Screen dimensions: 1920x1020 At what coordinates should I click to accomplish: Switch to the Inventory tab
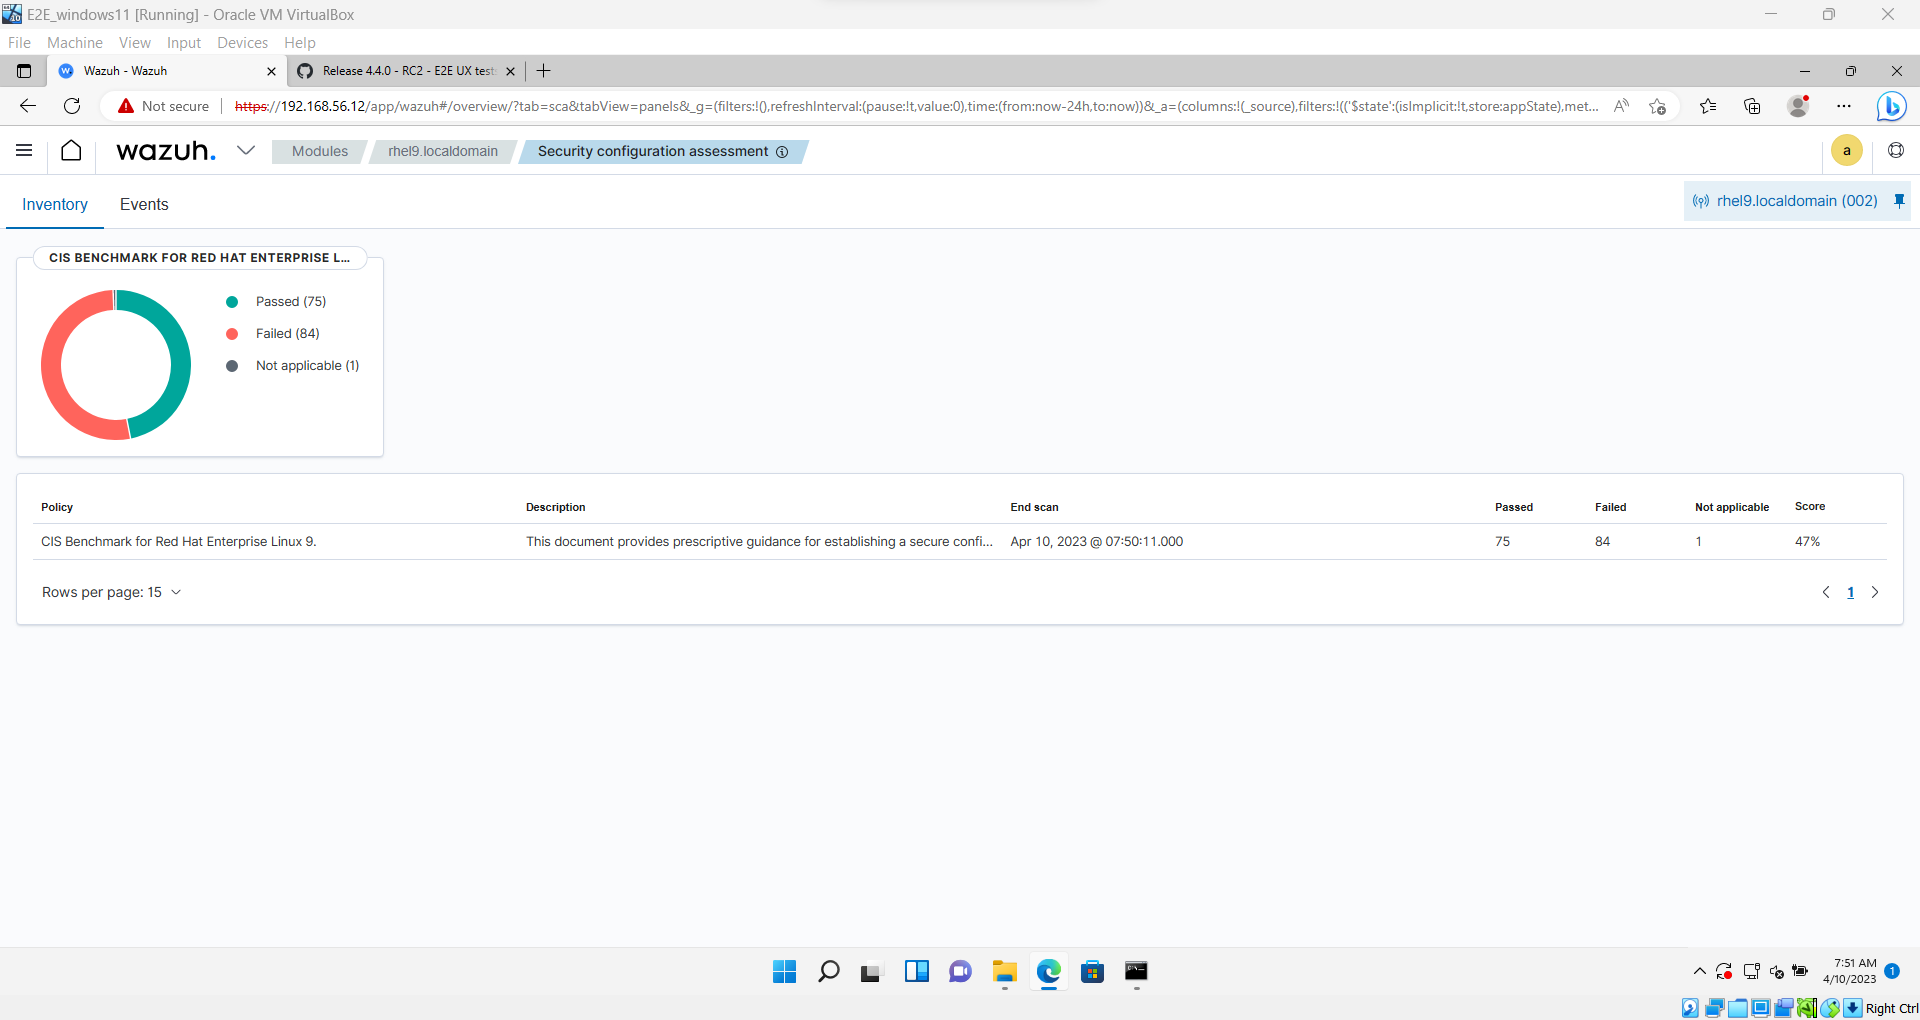pyautogui.click(x=55, y=204)
